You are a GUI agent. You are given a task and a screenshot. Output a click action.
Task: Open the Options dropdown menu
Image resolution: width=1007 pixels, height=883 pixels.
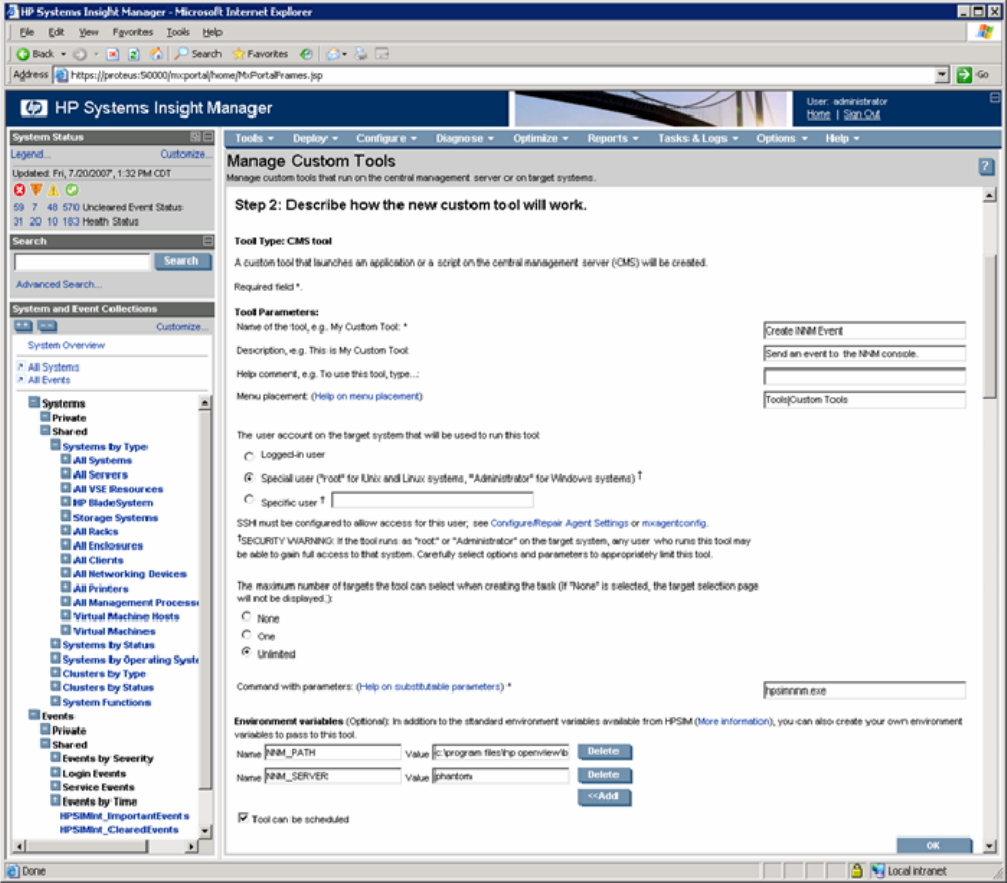coord(782,138)
